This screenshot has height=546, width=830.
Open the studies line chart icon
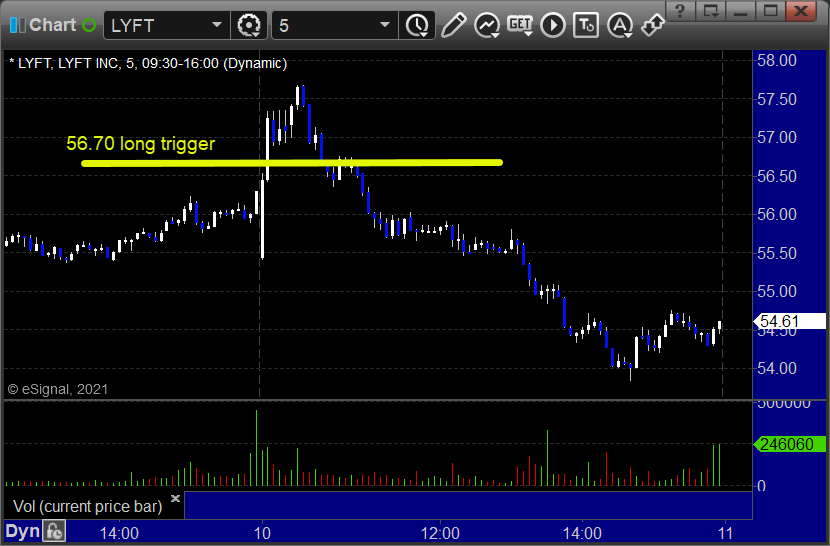click(486, 25)
